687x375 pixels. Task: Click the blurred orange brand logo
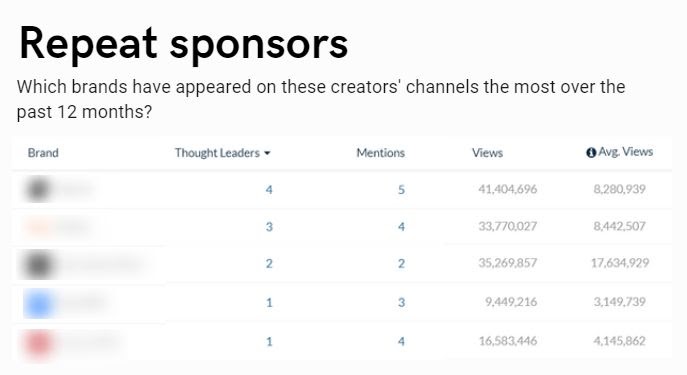pyautogui.click(x=39, y=226)
